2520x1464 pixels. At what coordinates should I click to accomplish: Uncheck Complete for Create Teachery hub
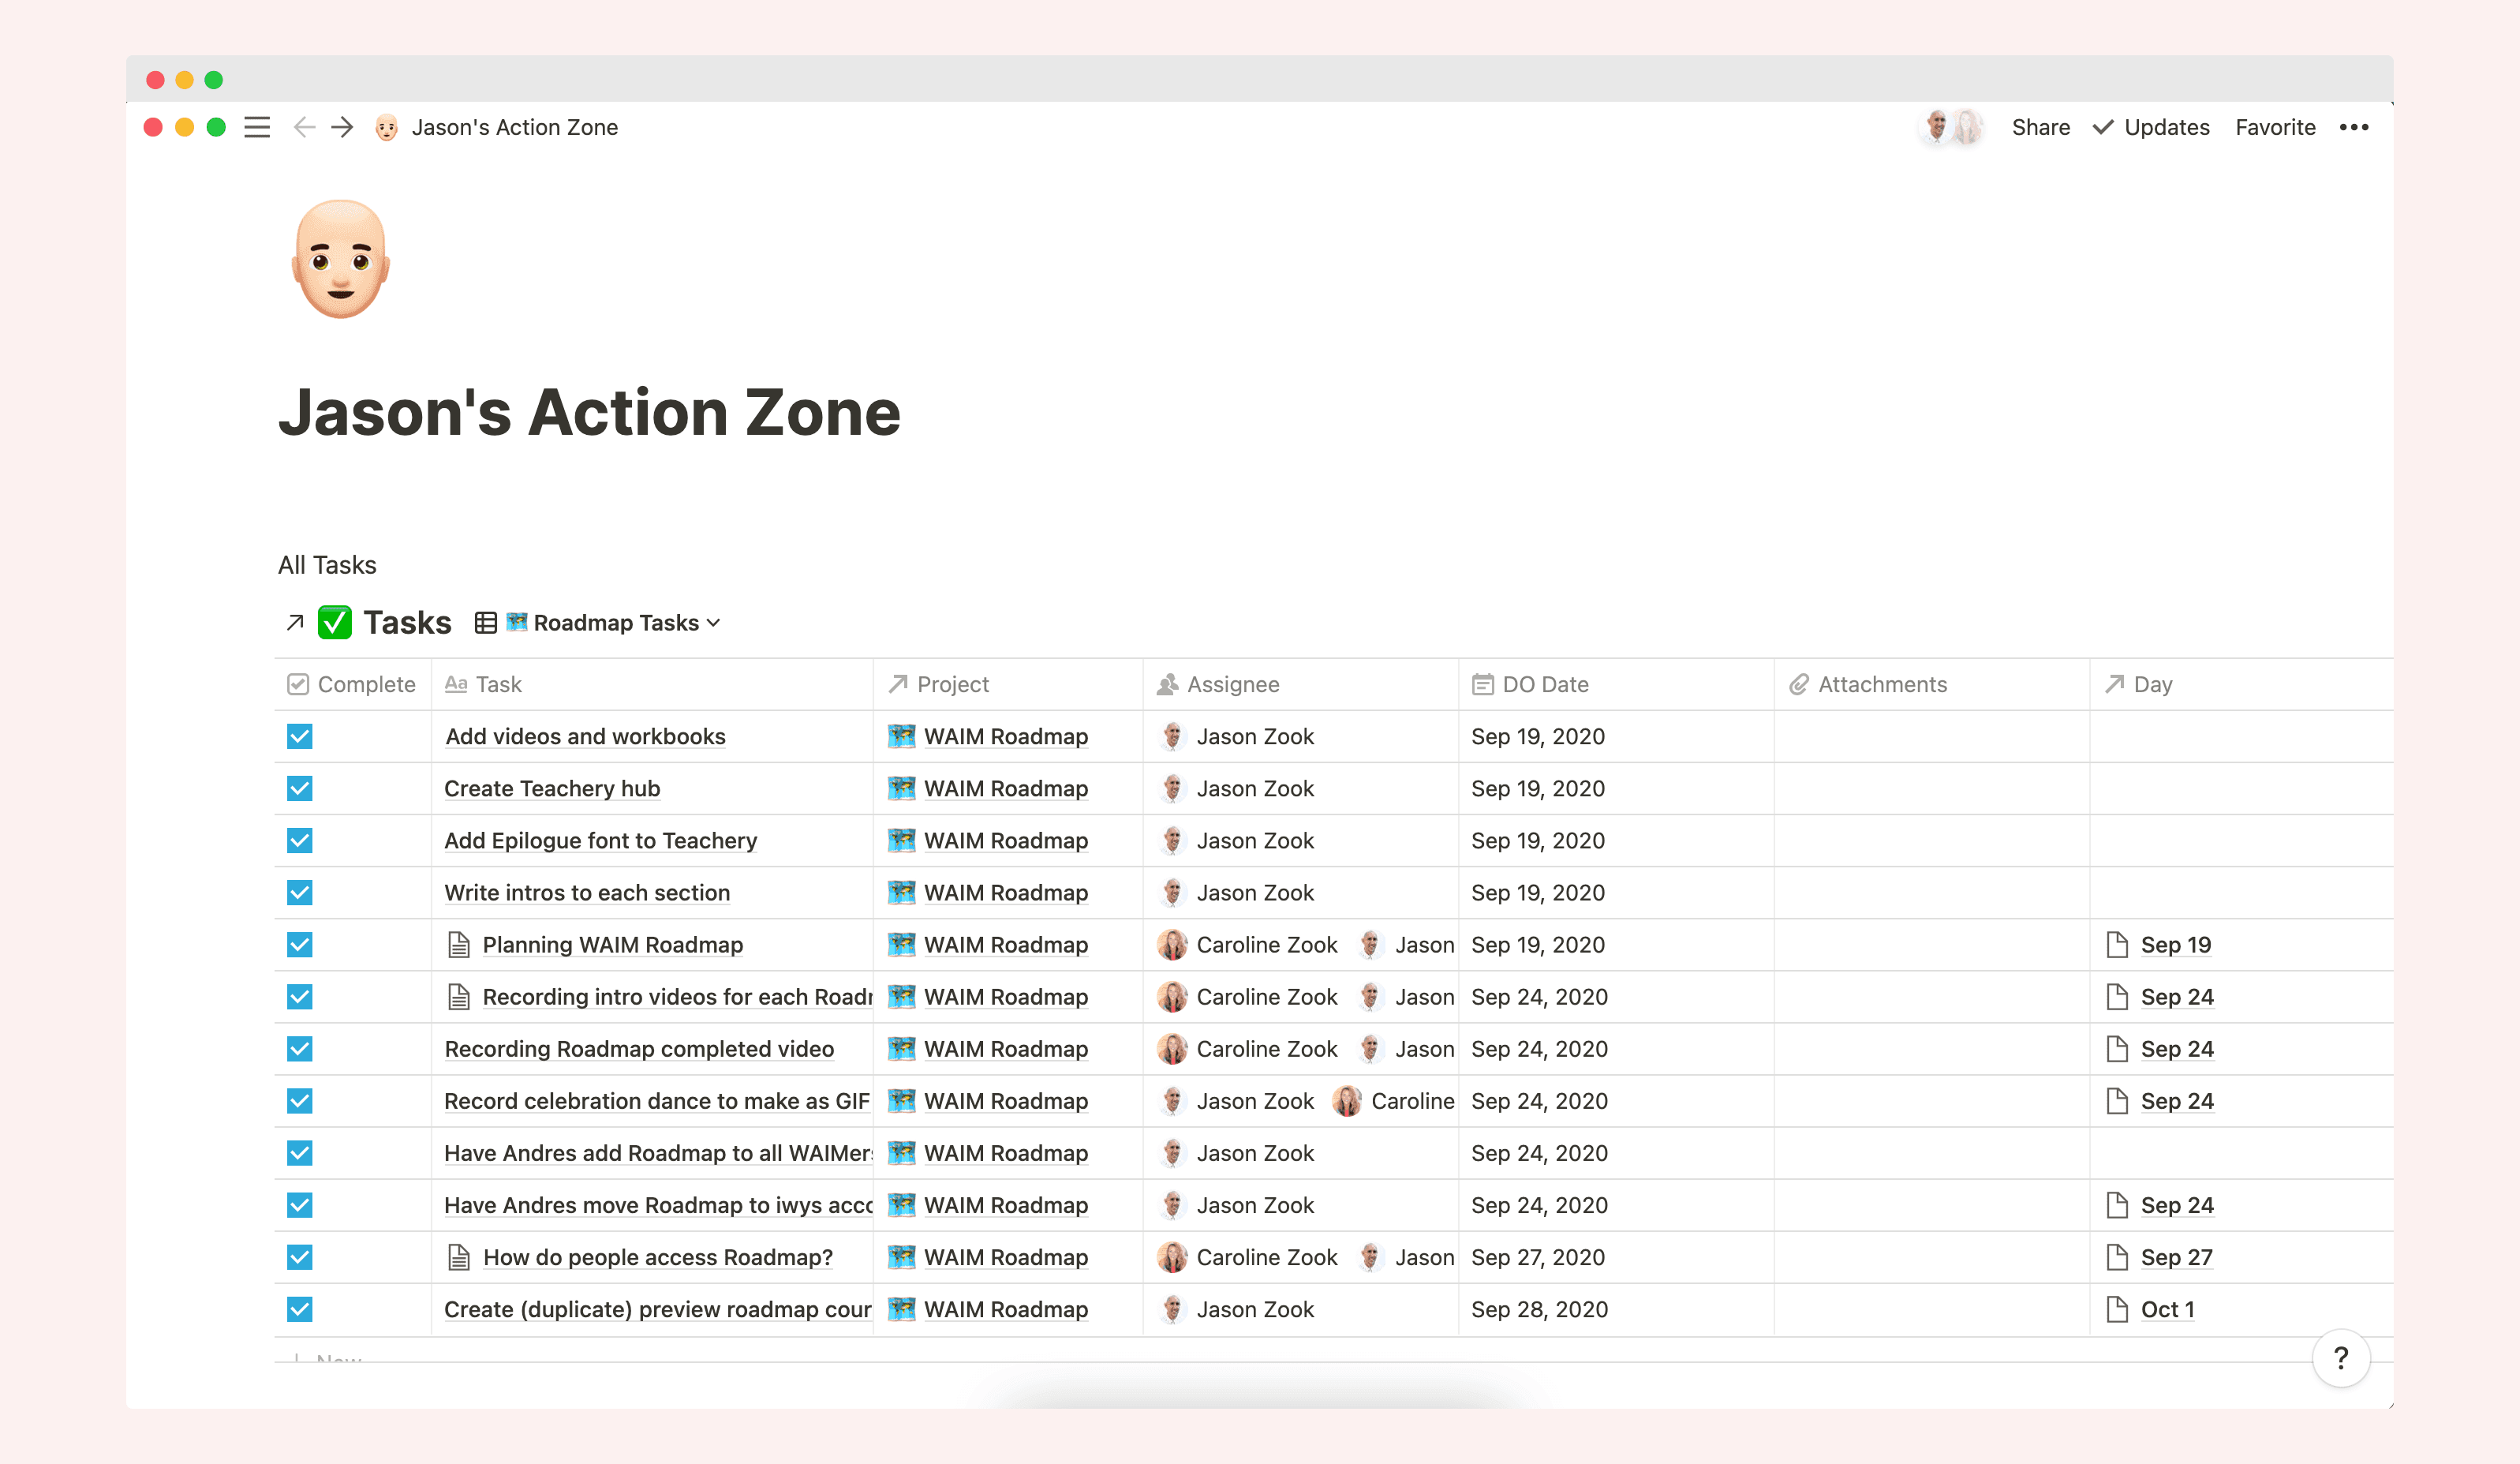pos(298,788)
